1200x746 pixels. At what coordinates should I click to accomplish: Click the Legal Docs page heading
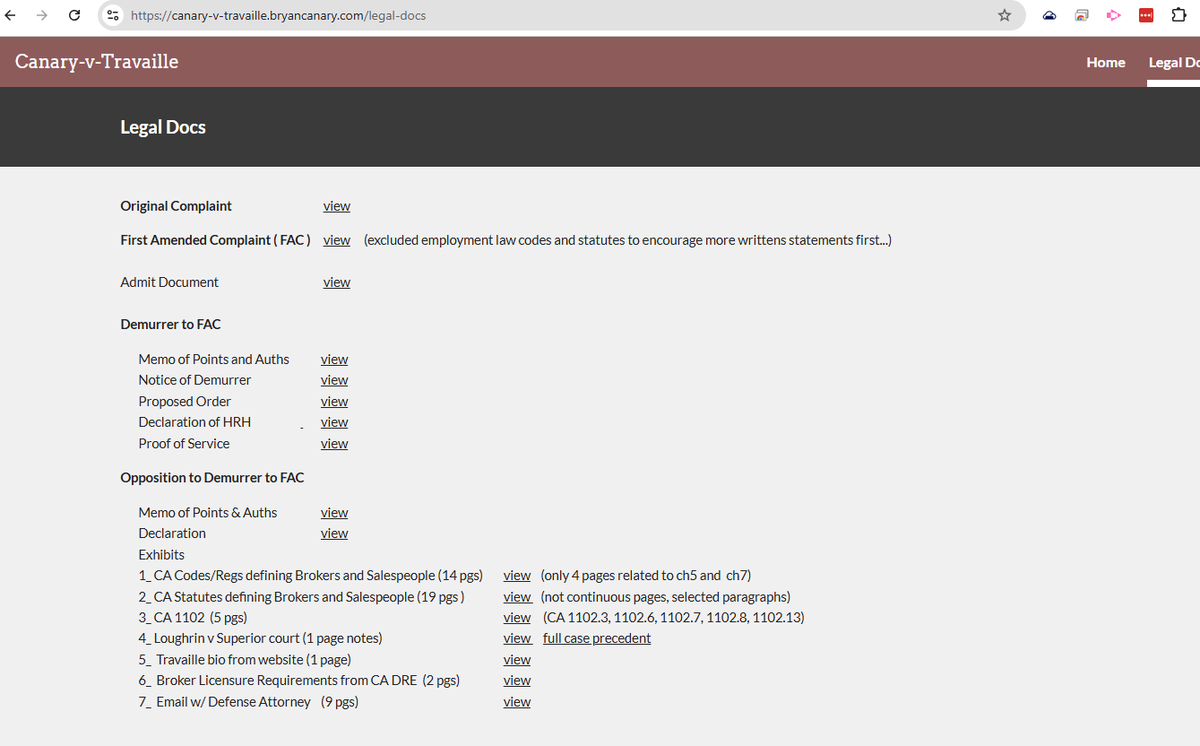click(163, 127)
